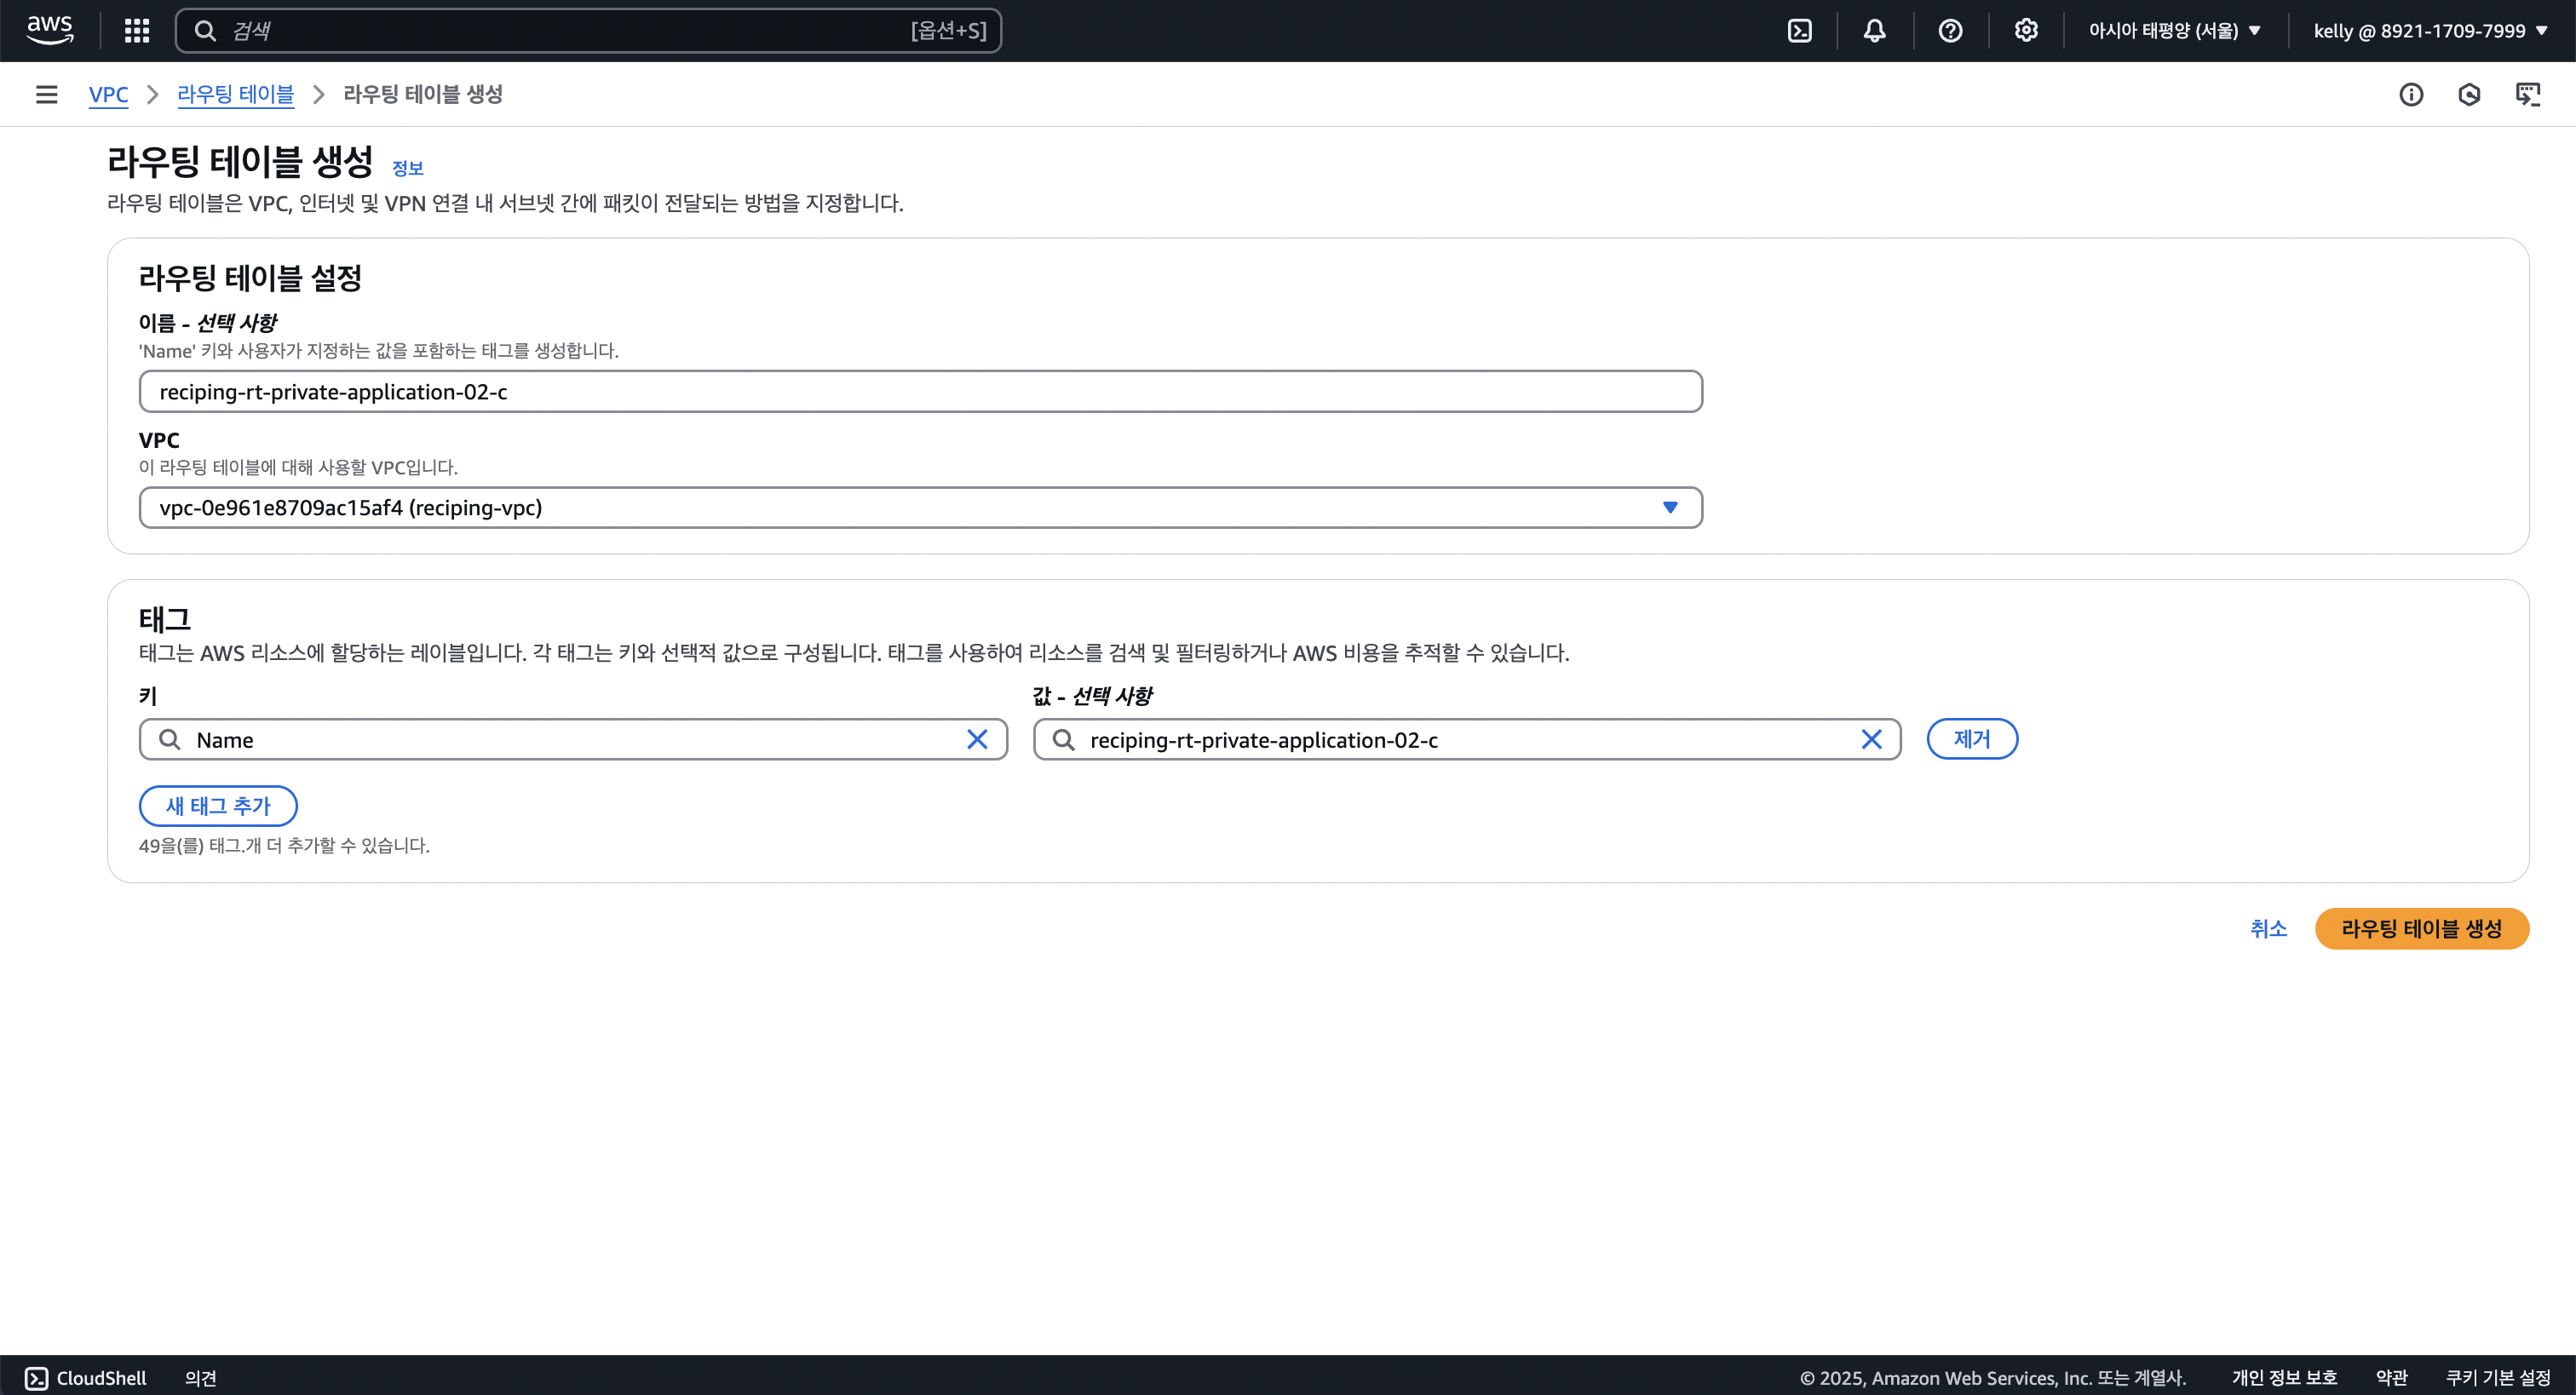Go to the VPC breadcrumb link
Viewport: 2576px width, 1395px height.
click(108, 94)
